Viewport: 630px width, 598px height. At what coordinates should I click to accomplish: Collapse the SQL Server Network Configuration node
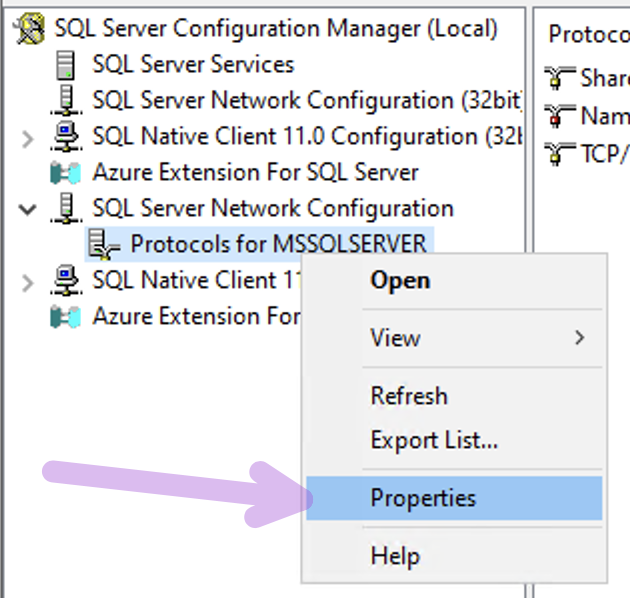click(27, 209)
